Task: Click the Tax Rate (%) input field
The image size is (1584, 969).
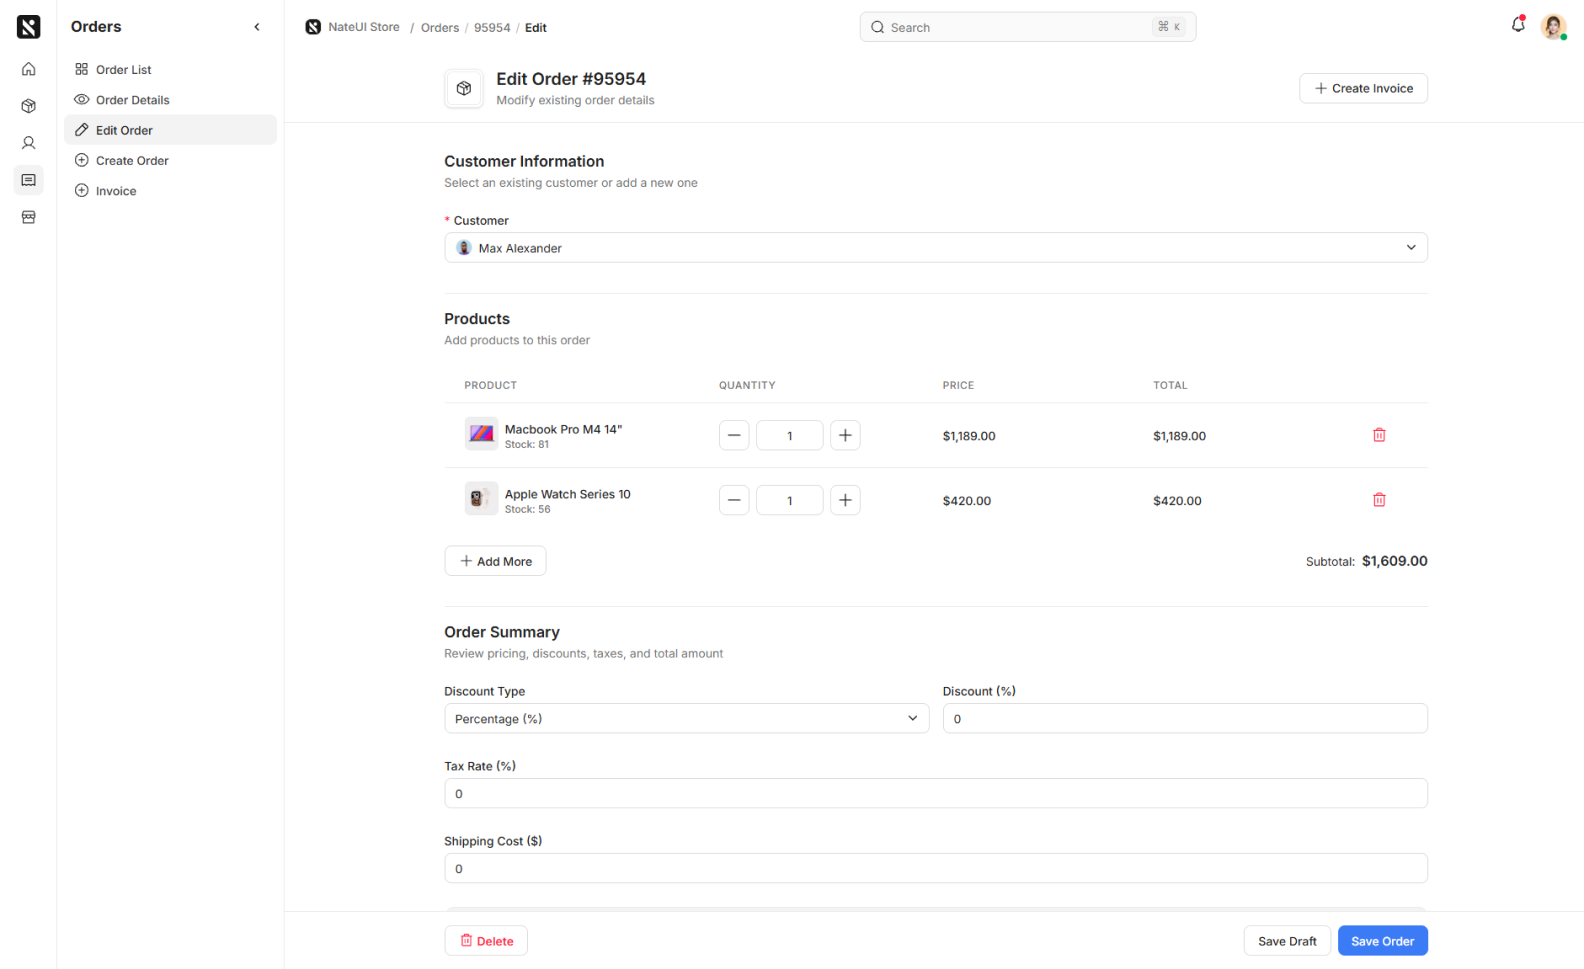Action: pyautogui.click(x=936, y=794)
